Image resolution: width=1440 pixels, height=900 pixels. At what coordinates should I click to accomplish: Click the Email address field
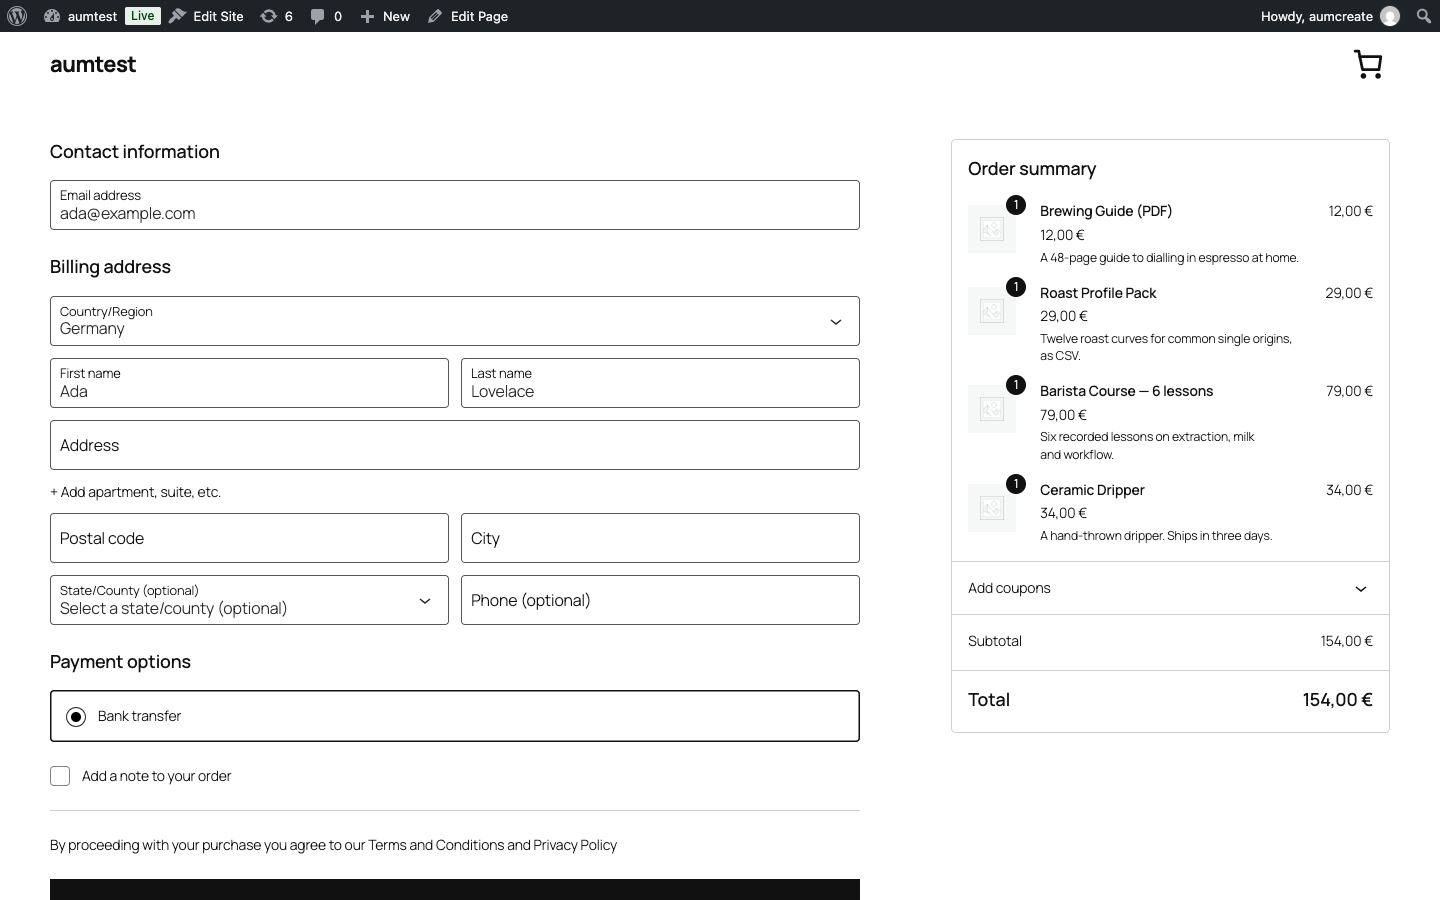point(455,205)
